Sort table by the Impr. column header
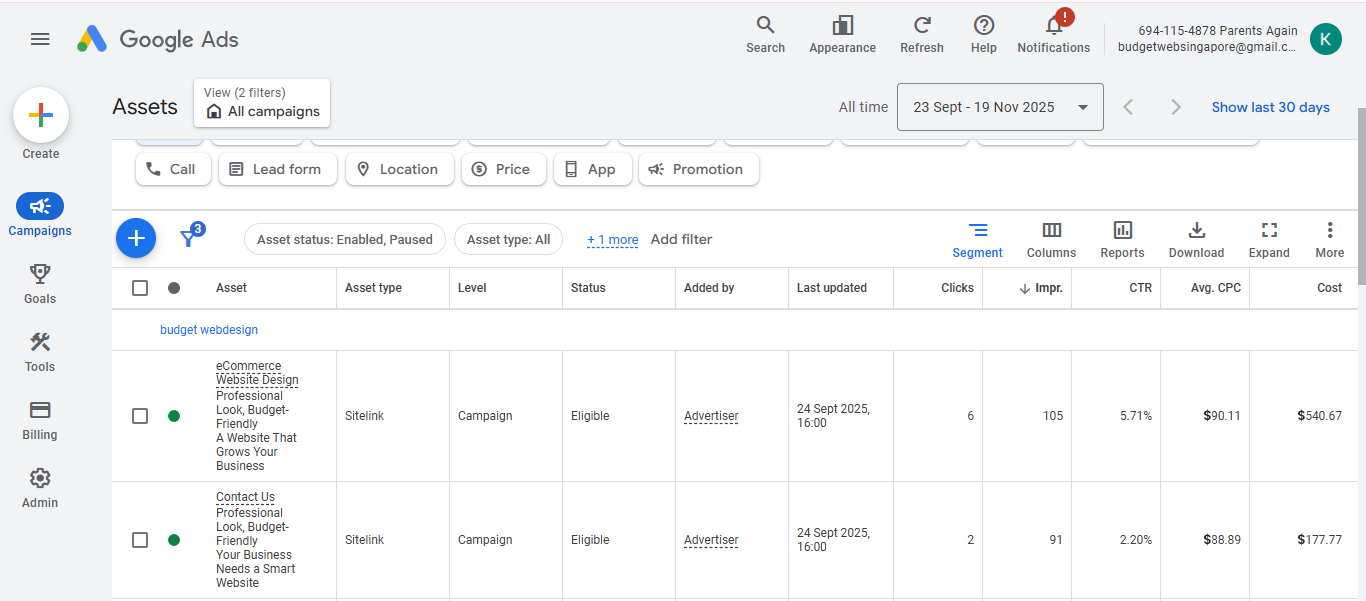The image size is (1366, 601). coord(1047,288)
